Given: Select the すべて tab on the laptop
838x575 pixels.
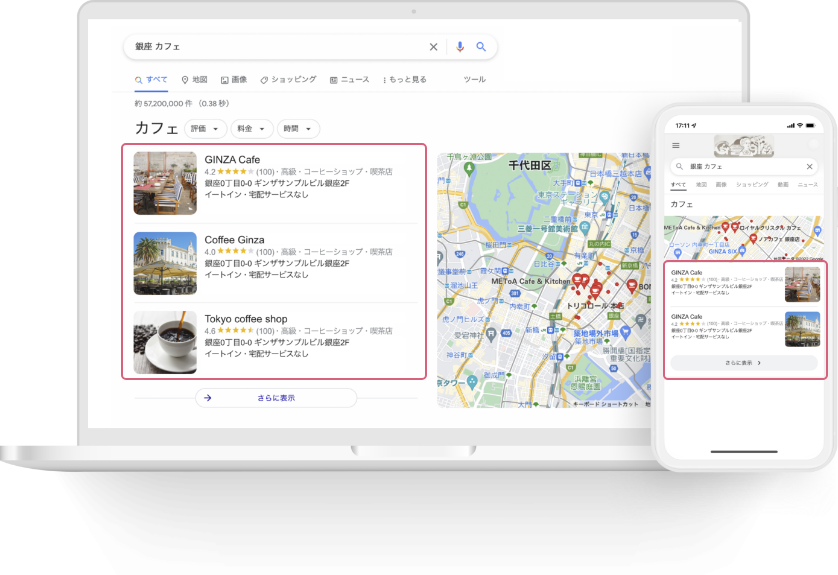Looking at the screenshot, I should (151, 80).
